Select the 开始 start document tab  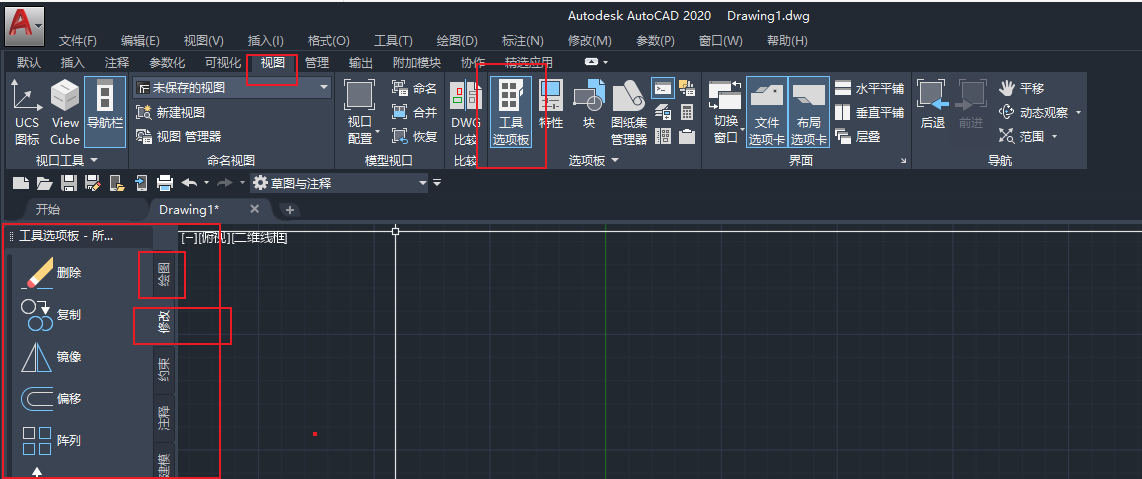pos(48,210)
